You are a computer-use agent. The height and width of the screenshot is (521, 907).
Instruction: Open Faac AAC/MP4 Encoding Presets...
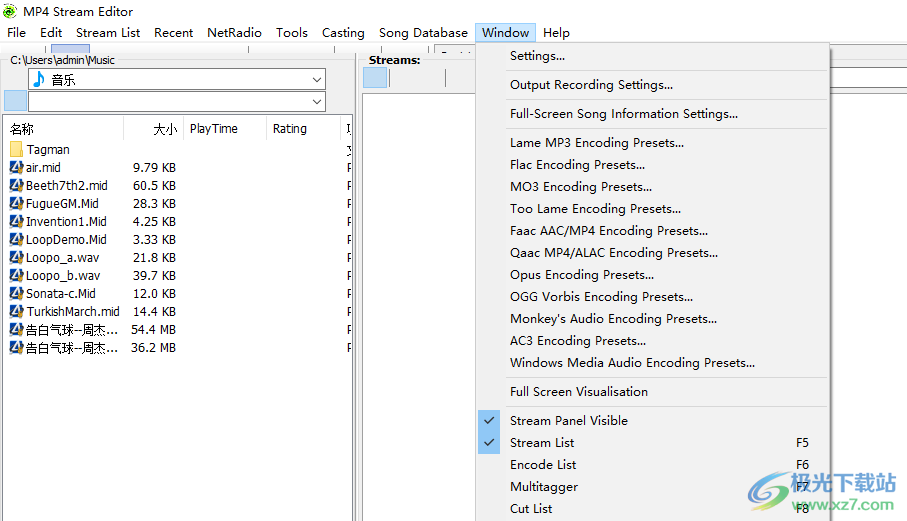pos(652,231)
